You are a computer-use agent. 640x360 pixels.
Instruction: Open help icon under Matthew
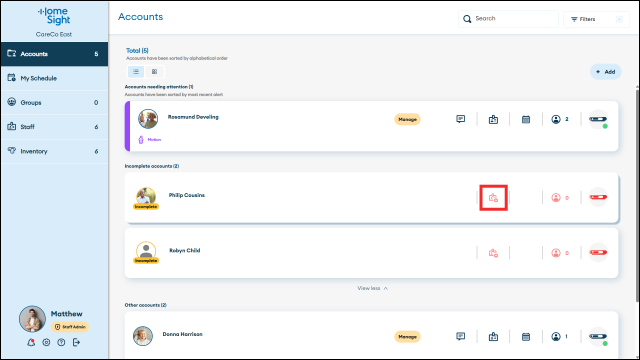pos(61,342)
